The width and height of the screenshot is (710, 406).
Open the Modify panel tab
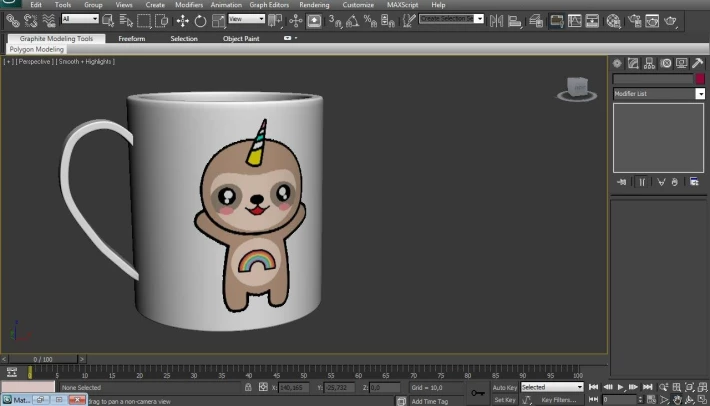point(633,63)
